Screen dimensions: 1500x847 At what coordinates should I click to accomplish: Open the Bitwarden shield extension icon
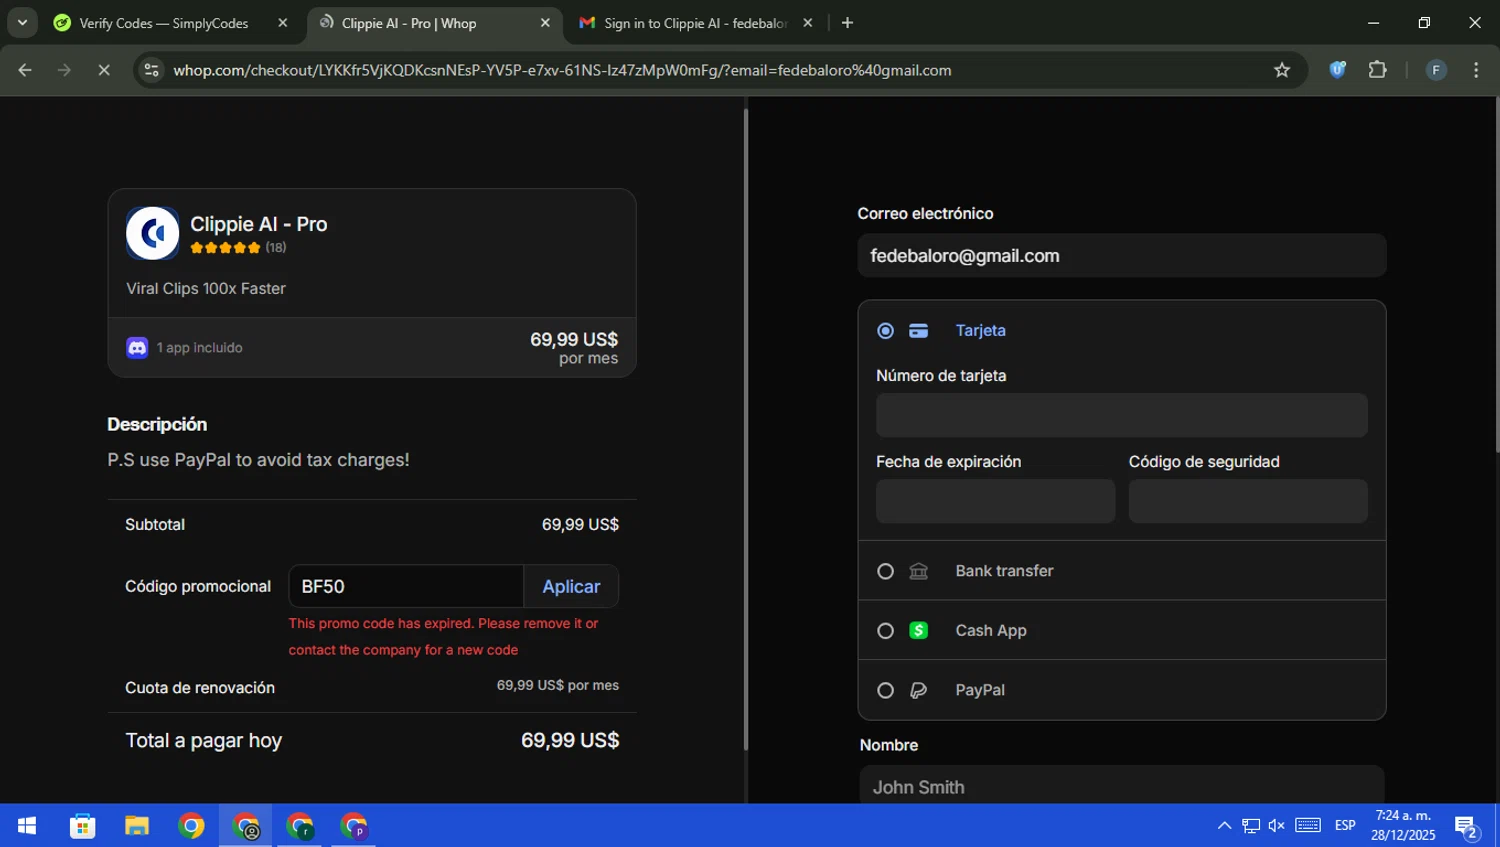coord(1337,70)
